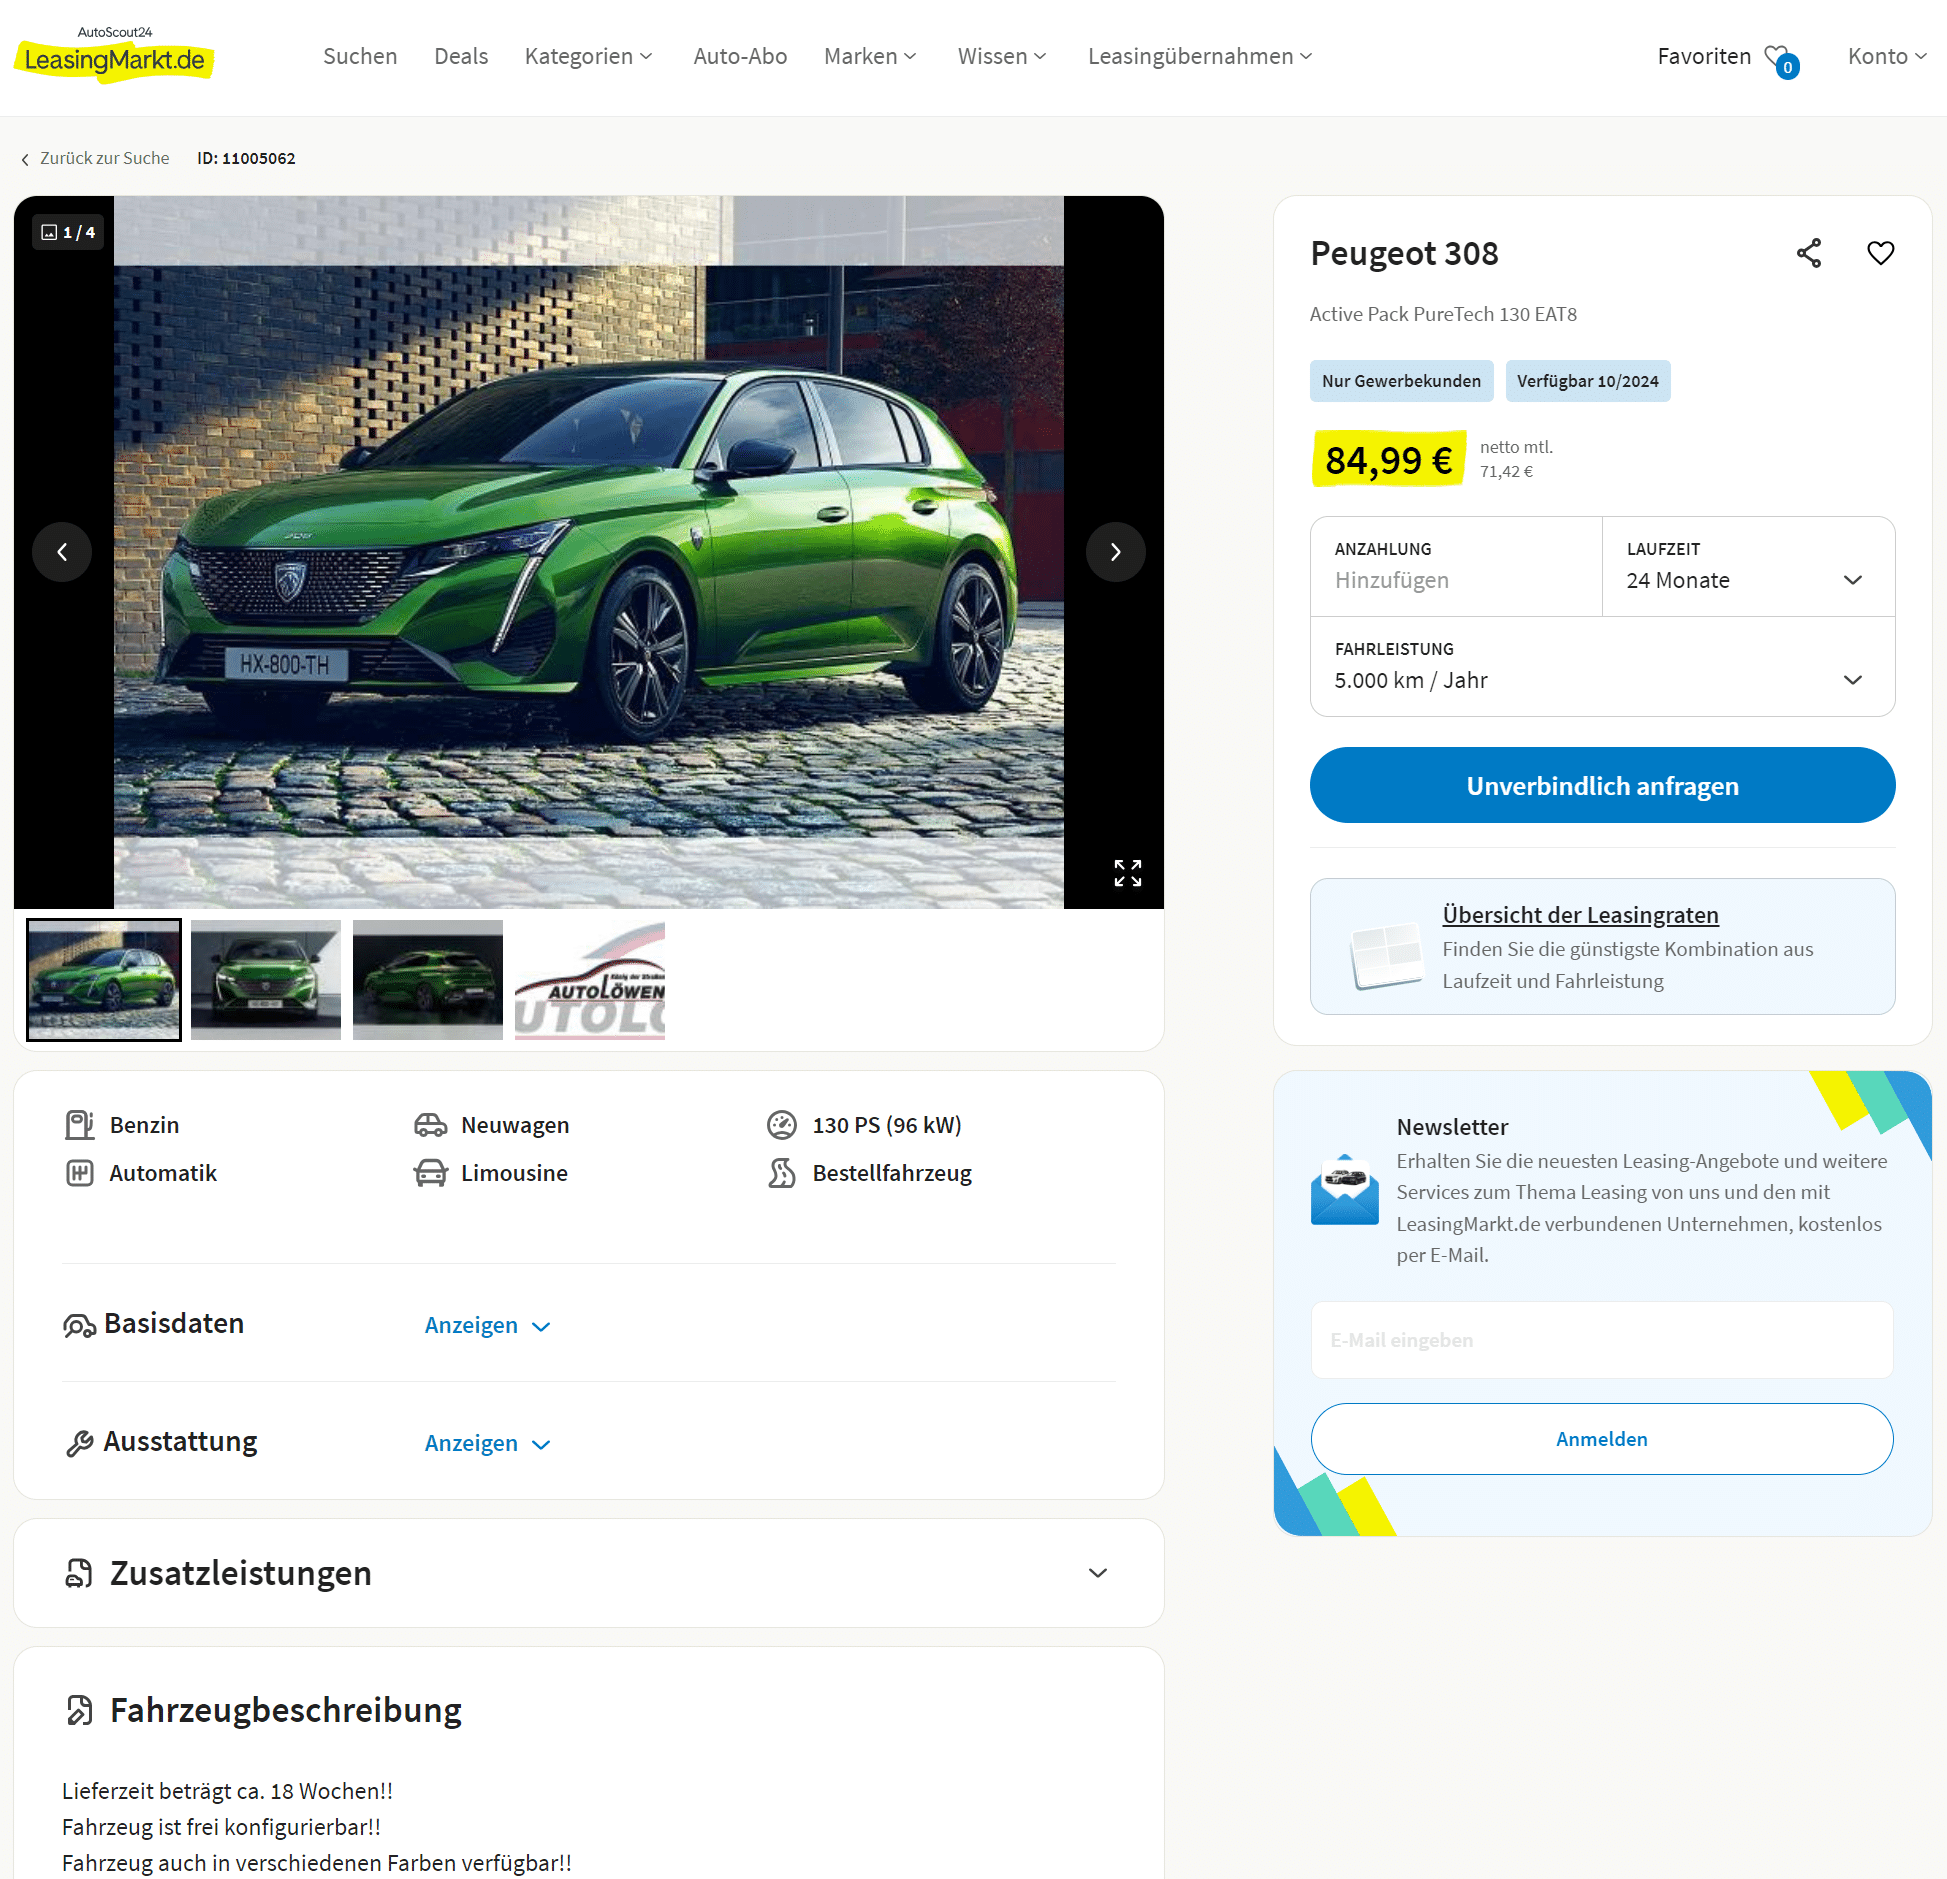Viewport: 1947px width, 1879px height.
Task: Show previous gallery image arrow
Action: tap(62, 552)
